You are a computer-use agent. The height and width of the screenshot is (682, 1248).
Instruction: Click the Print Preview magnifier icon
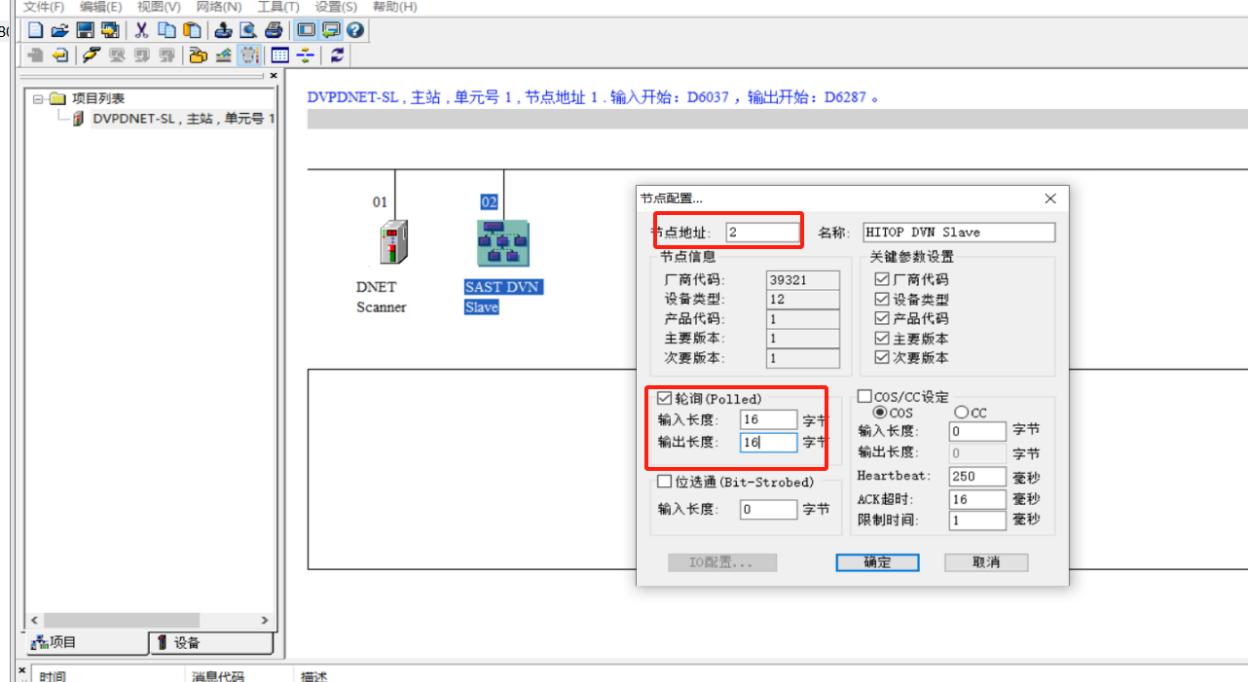pos(249,30)
